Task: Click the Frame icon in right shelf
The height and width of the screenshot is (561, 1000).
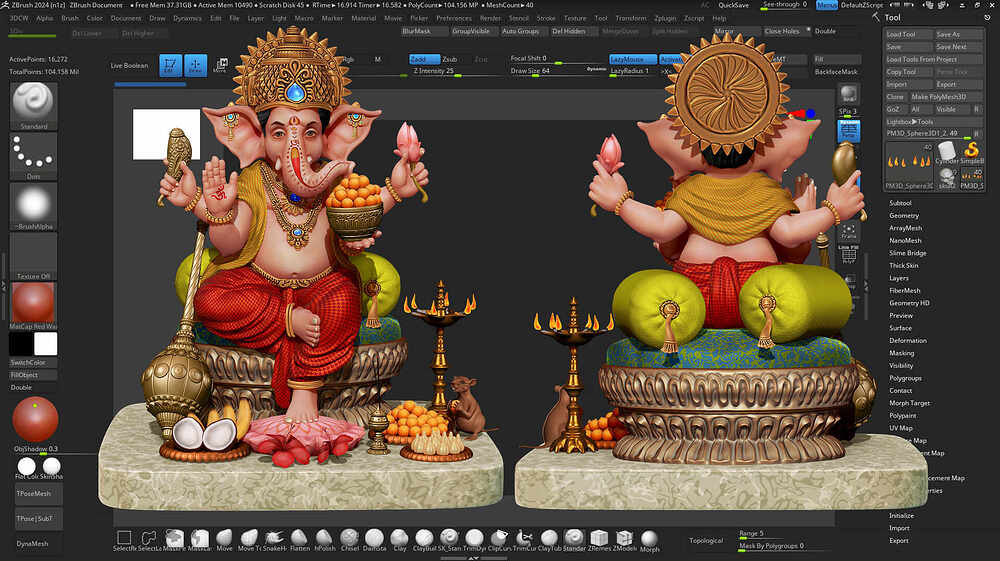Action: 848,231
